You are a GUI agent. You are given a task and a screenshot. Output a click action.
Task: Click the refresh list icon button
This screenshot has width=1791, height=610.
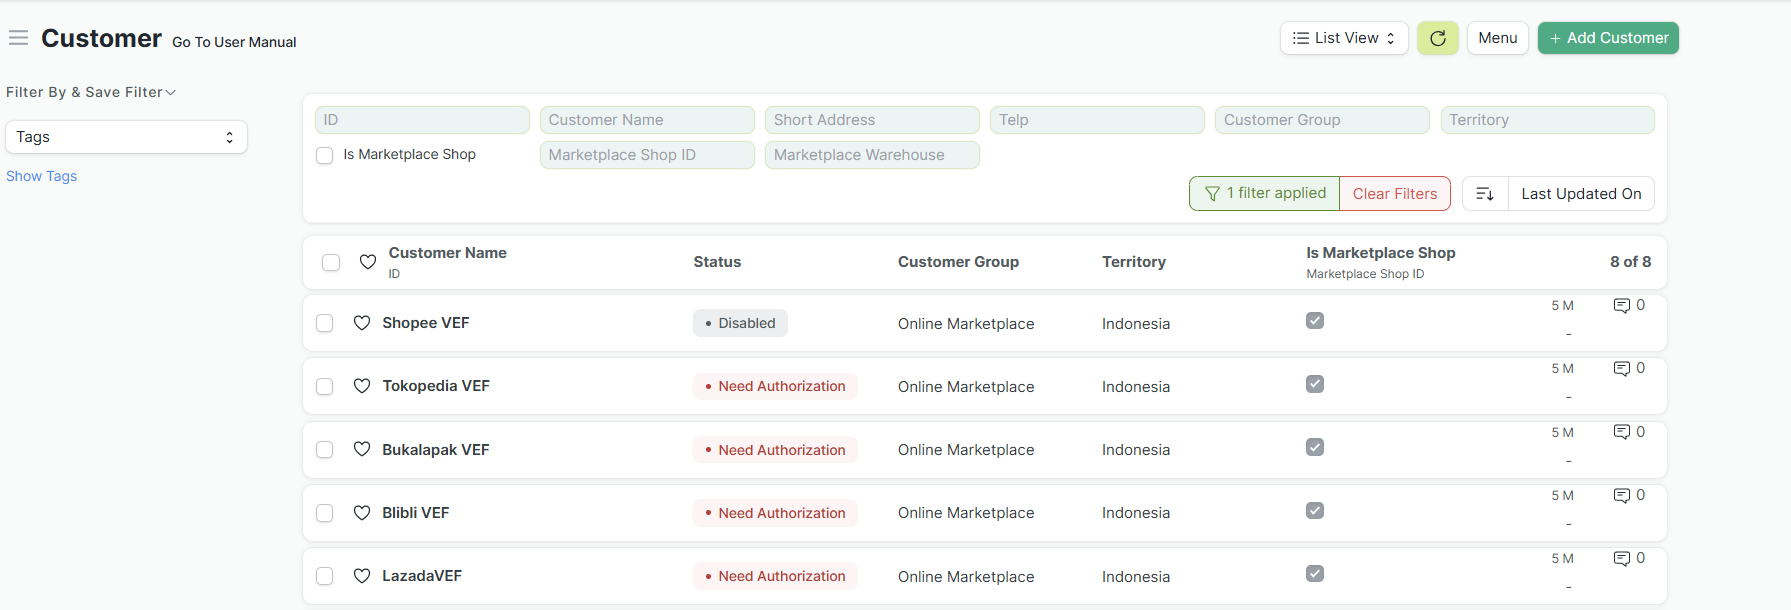(x=1437, y=38)
